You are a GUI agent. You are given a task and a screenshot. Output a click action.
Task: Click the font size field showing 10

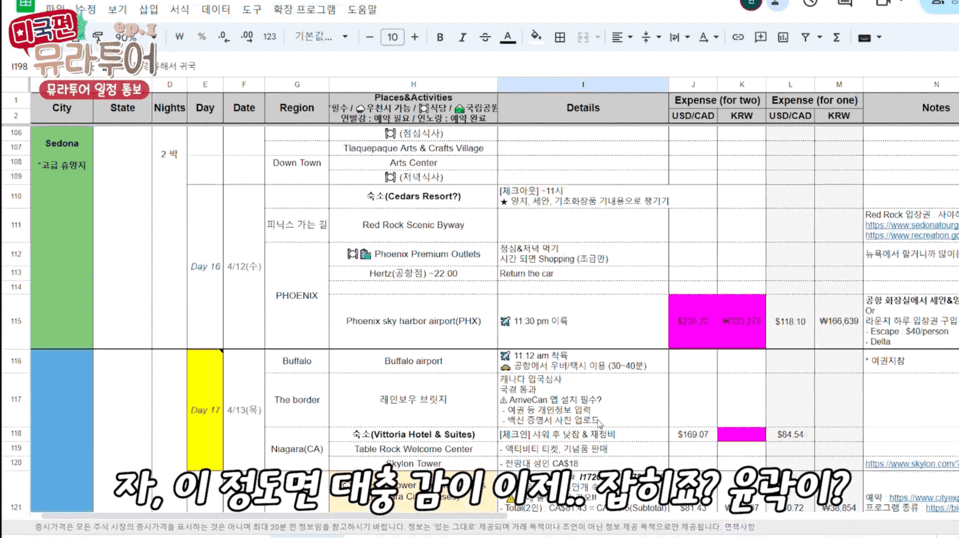pos(392,37)
